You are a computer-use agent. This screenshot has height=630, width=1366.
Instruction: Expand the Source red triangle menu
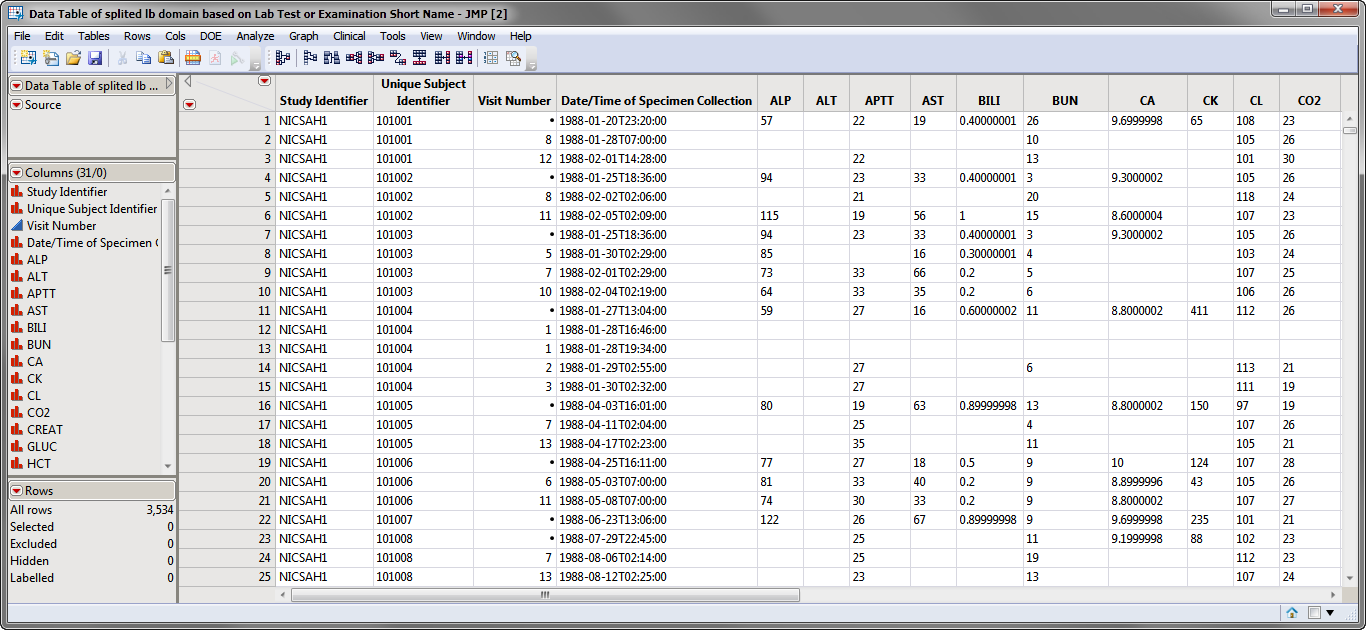point(17,105)
